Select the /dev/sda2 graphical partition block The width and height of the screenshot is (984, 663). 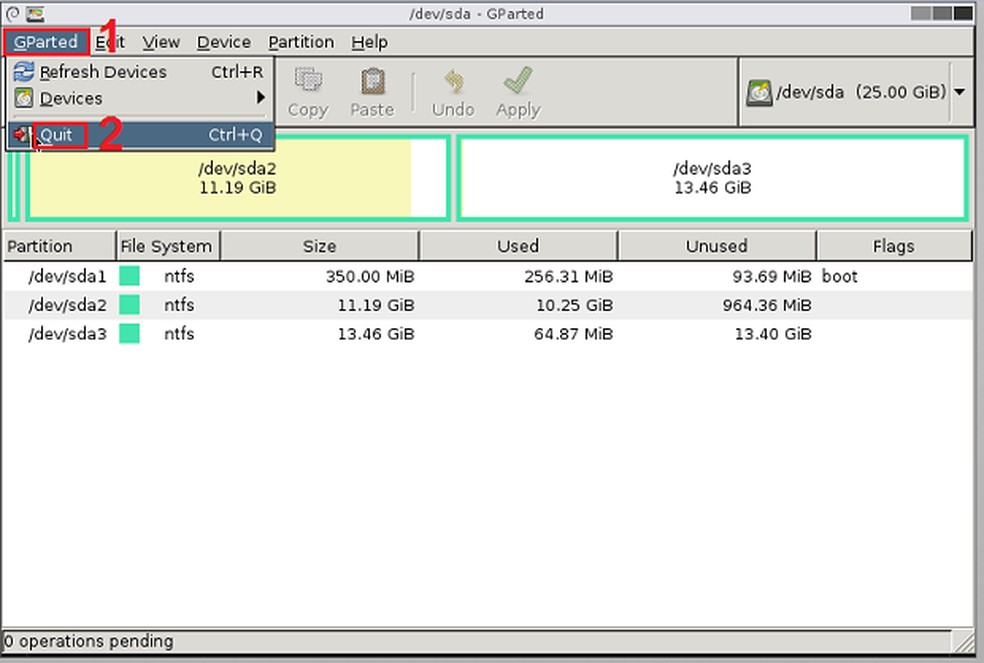pyautogui.click(x=237, y=178)
